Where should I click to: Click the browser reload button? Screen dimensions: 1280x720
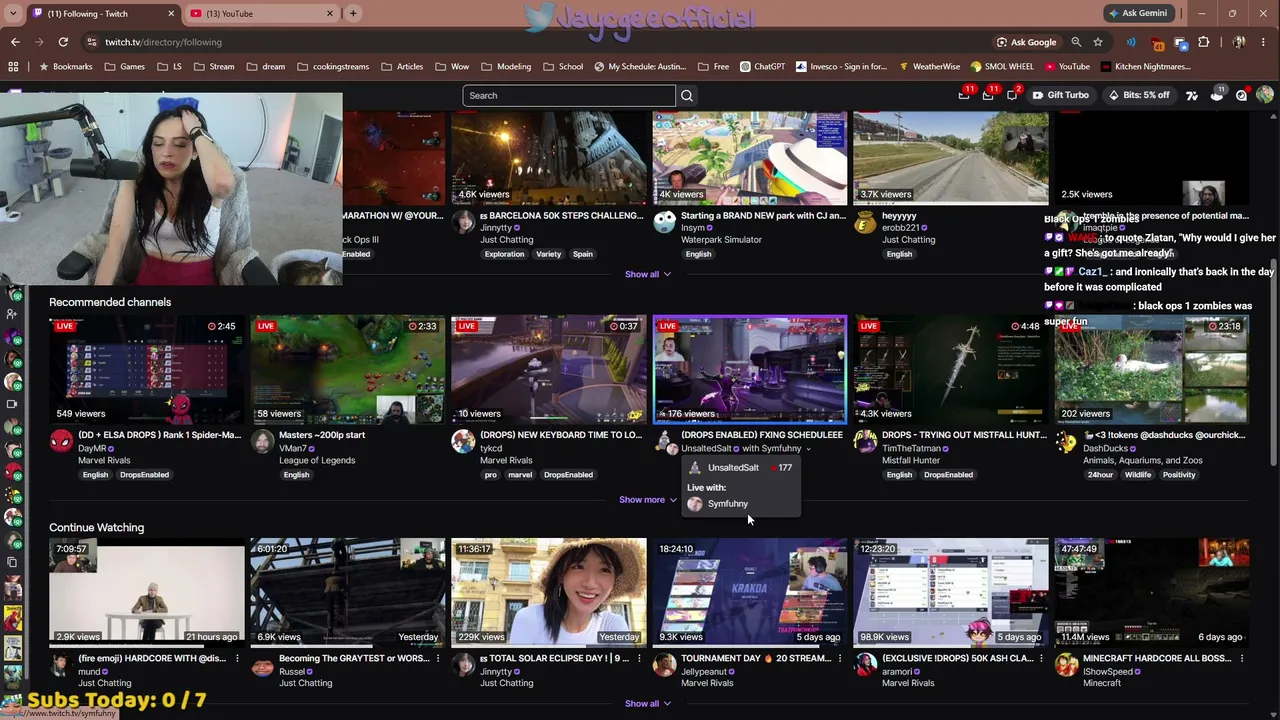tap(63, 42)
